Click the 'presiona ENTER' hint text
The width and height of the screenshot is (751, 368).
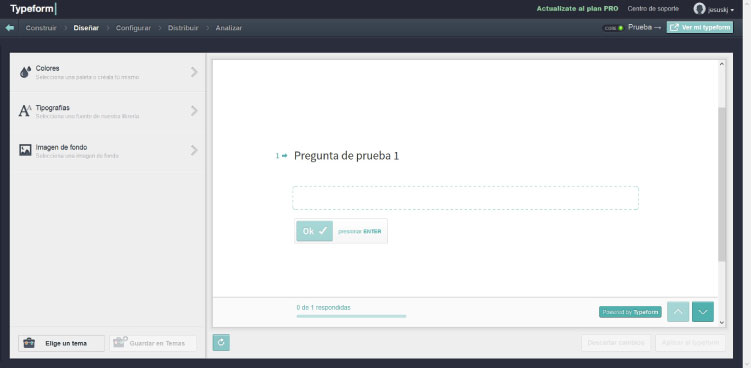(360, 231)
